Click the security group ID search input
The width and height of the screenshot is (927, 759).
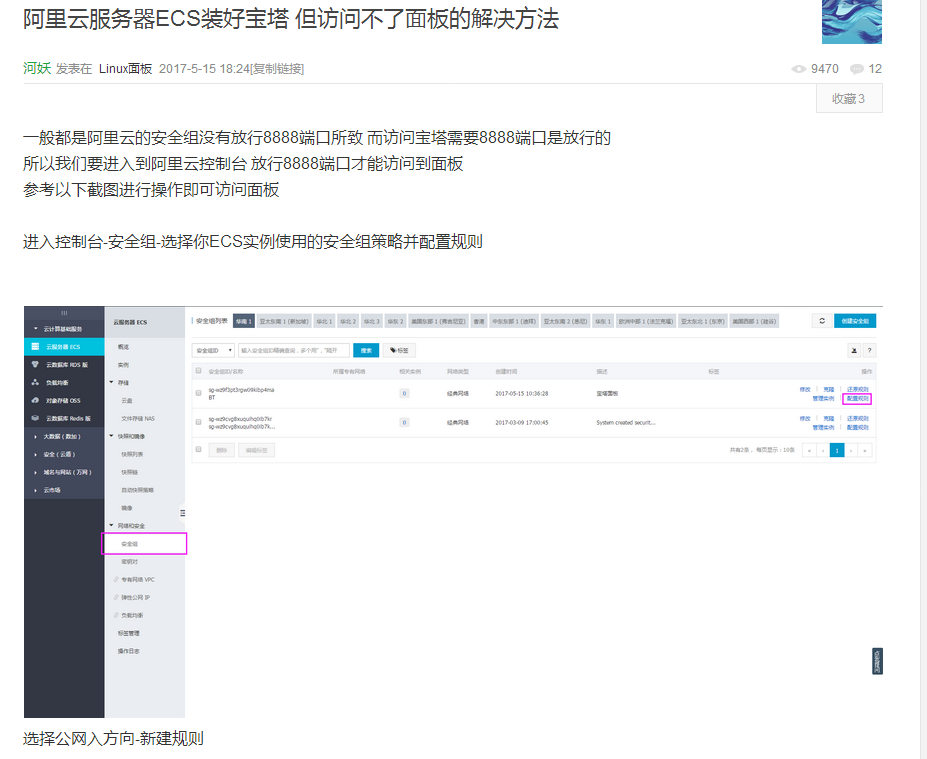[x=293, y=351]
